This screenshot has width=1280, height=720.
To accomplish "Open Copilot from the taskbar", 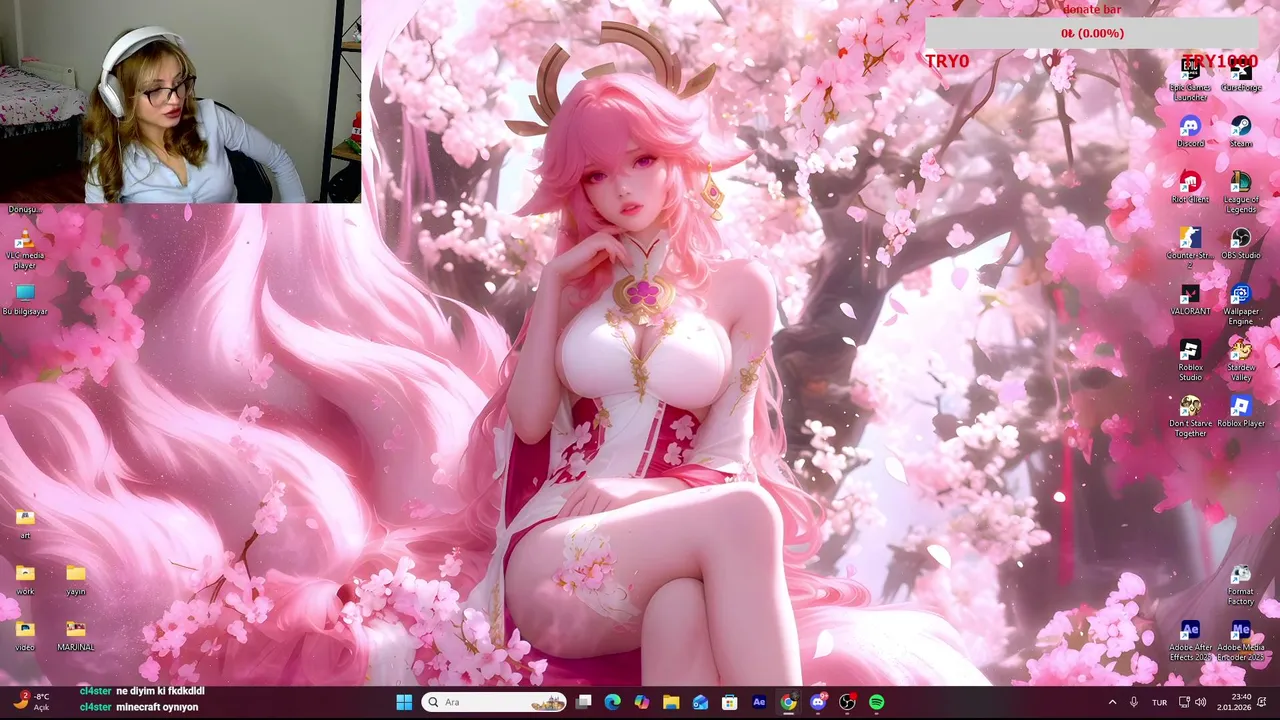I will pyautogui.click(x=642, y=702).
